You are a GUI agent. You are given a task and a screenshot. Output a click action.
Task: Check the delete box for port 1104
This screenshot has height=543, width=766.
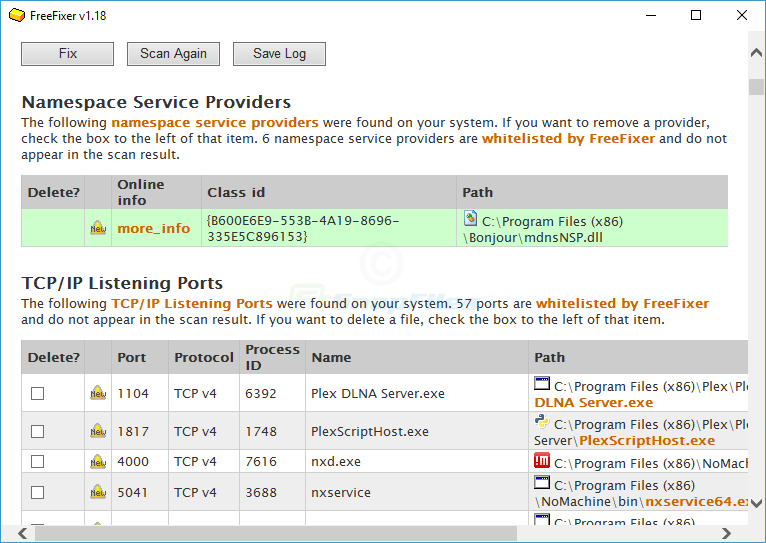(38, 393)
